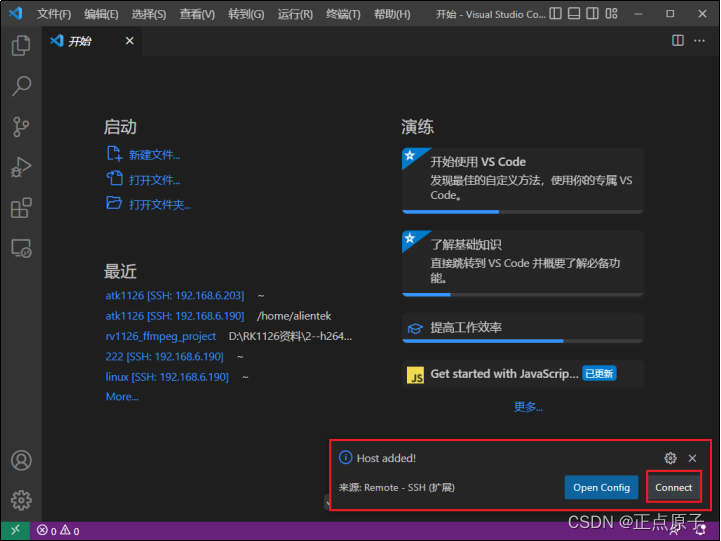Click the 已更新 badge on JavaScript card

(599, 373)
